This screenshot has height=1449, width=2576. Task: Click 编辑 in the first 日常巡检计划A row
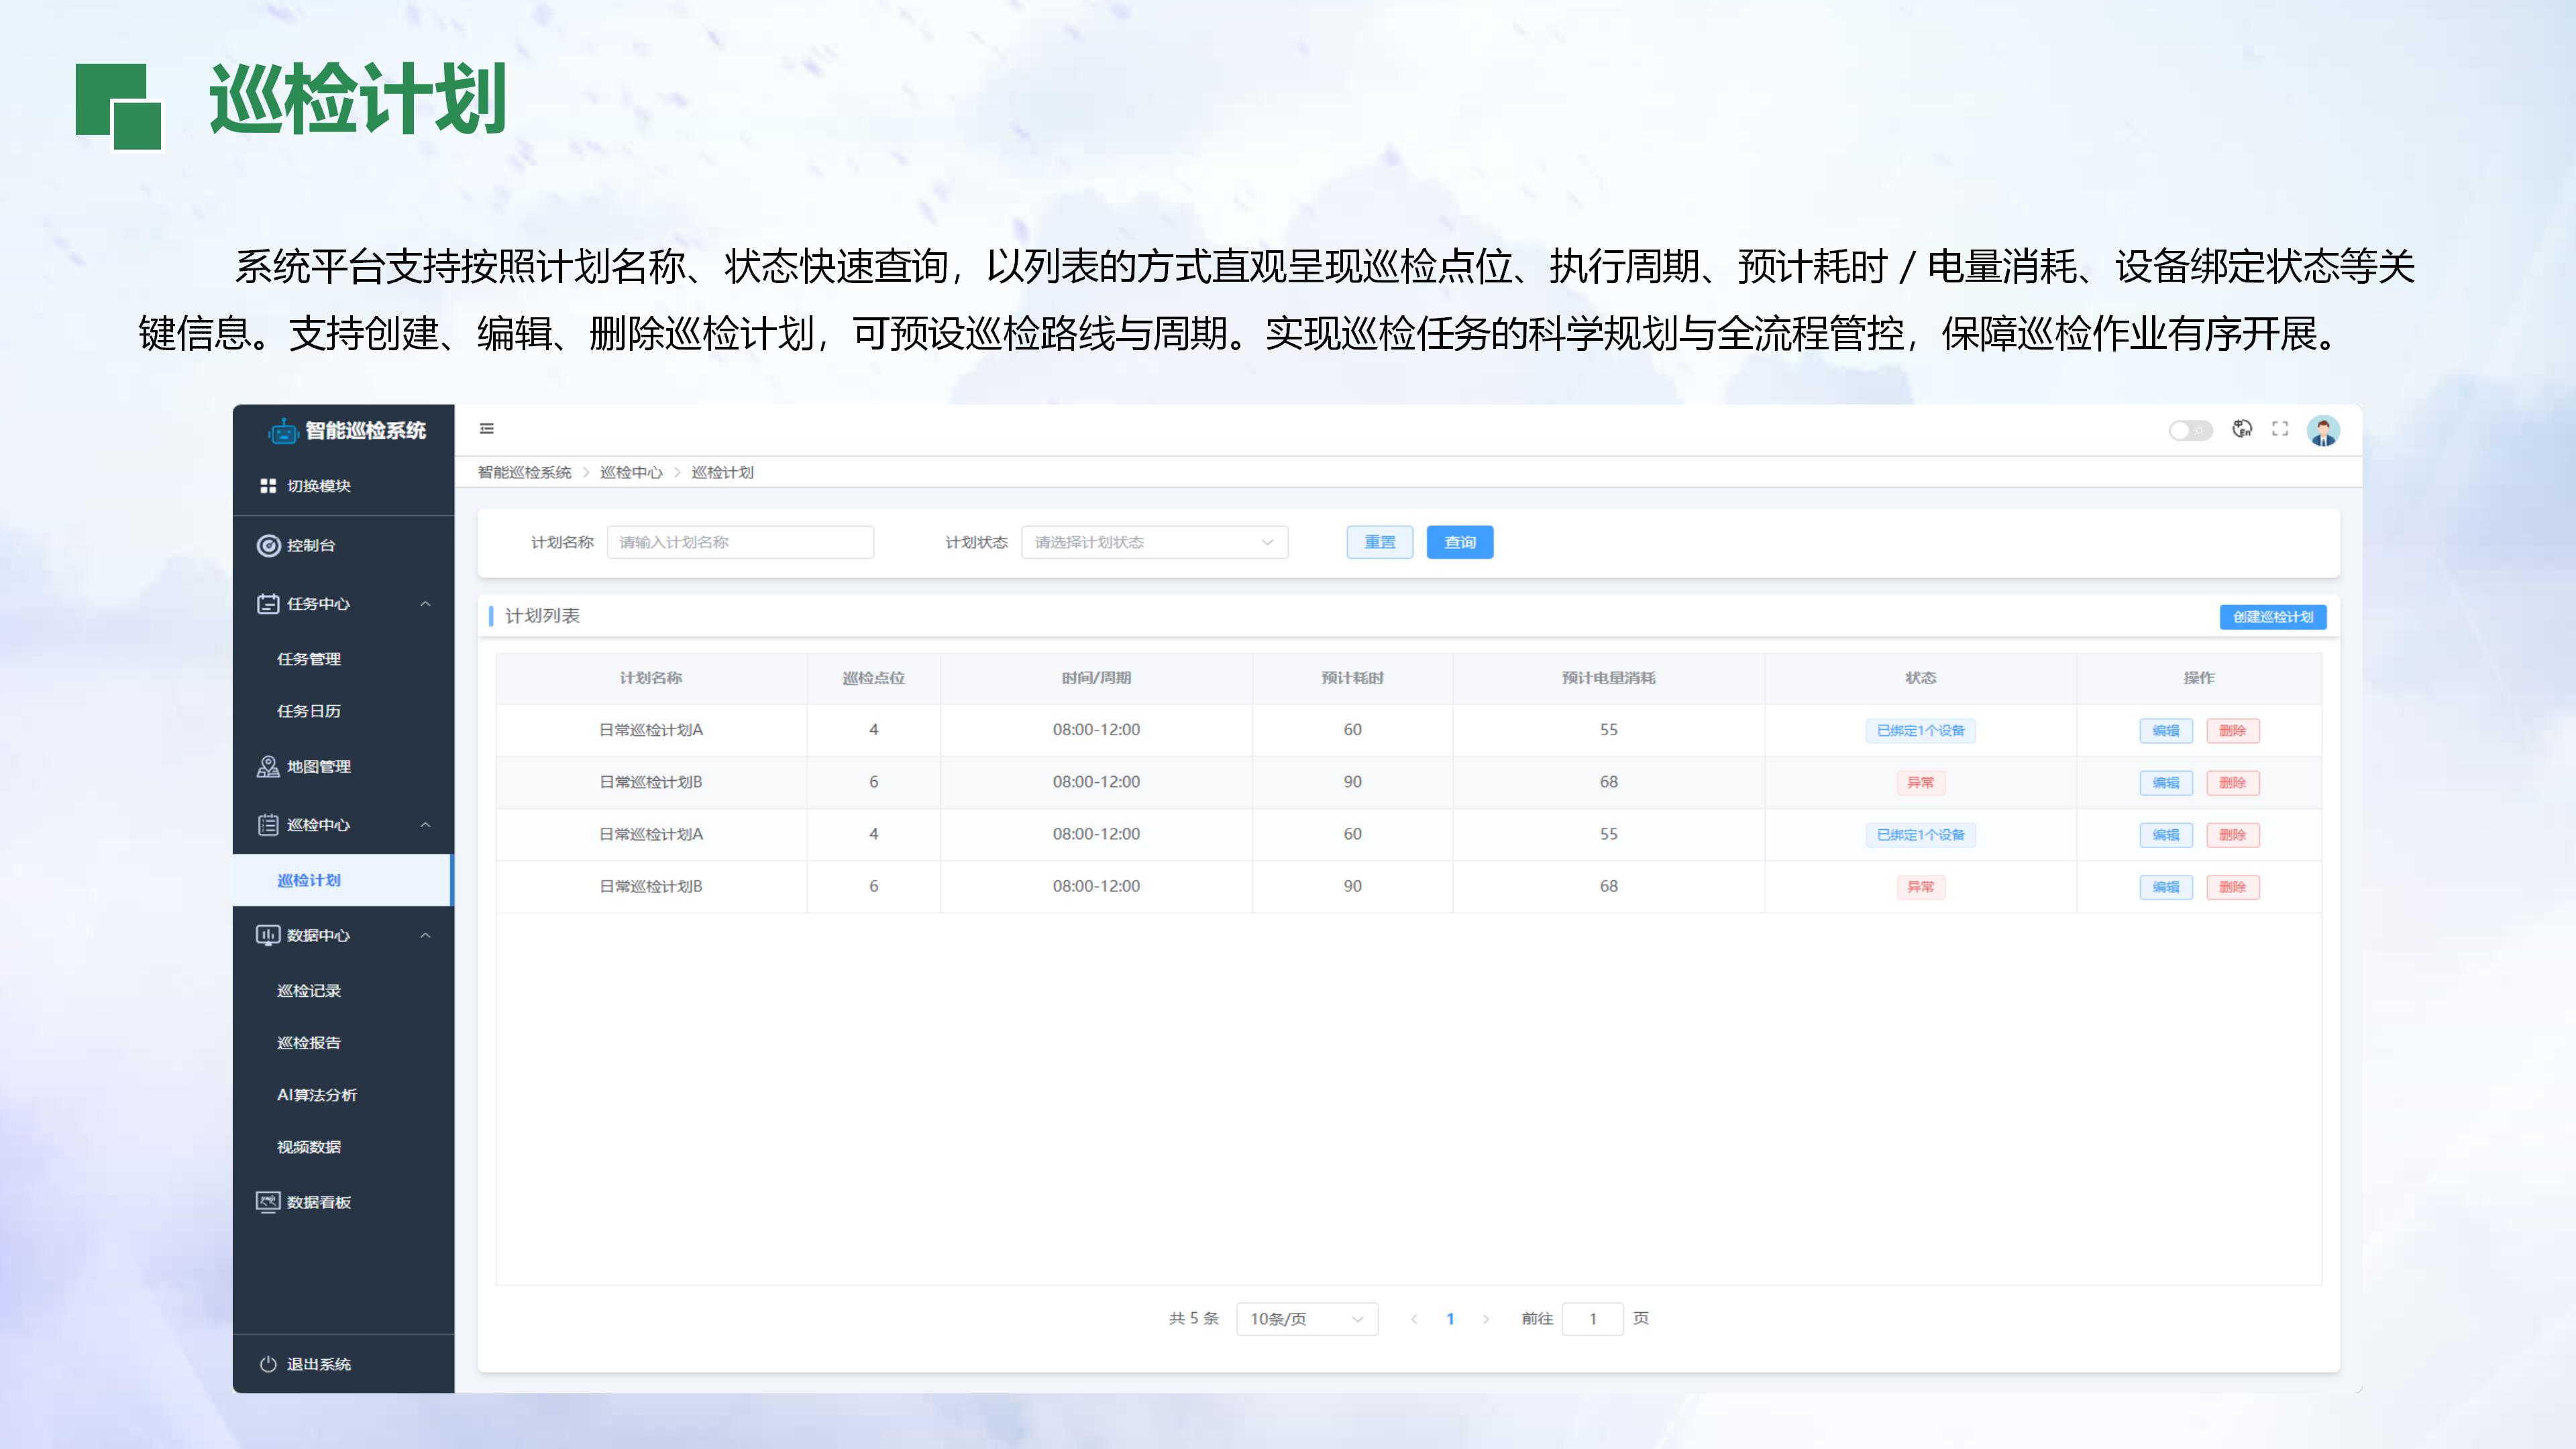[2166, 731]
